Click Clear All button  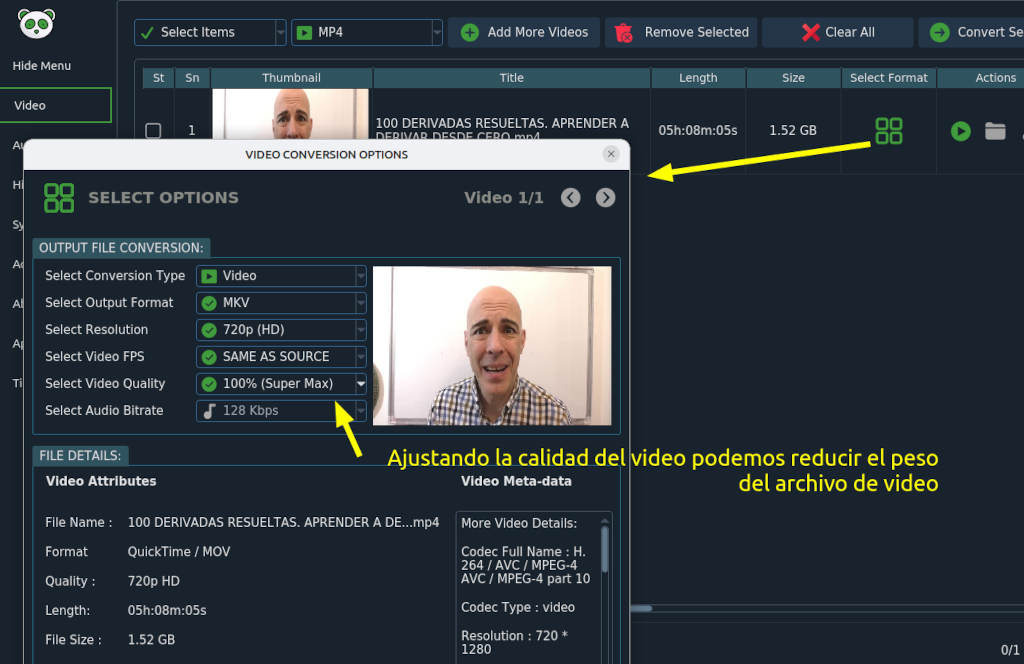pos(838,32)
